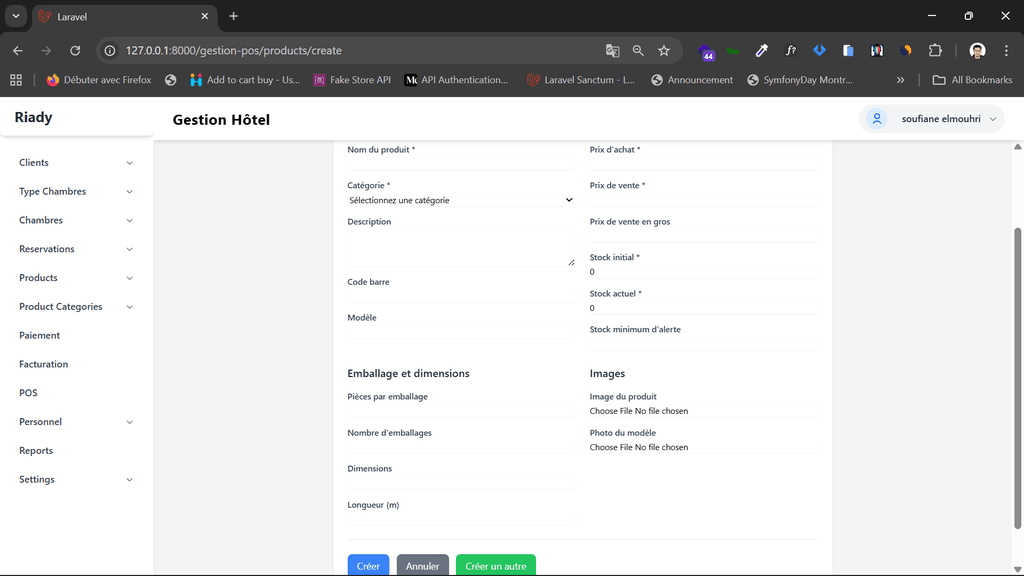Open the browser Extensions puzzle icon
1024x576 pixels.
coord(935,51)
